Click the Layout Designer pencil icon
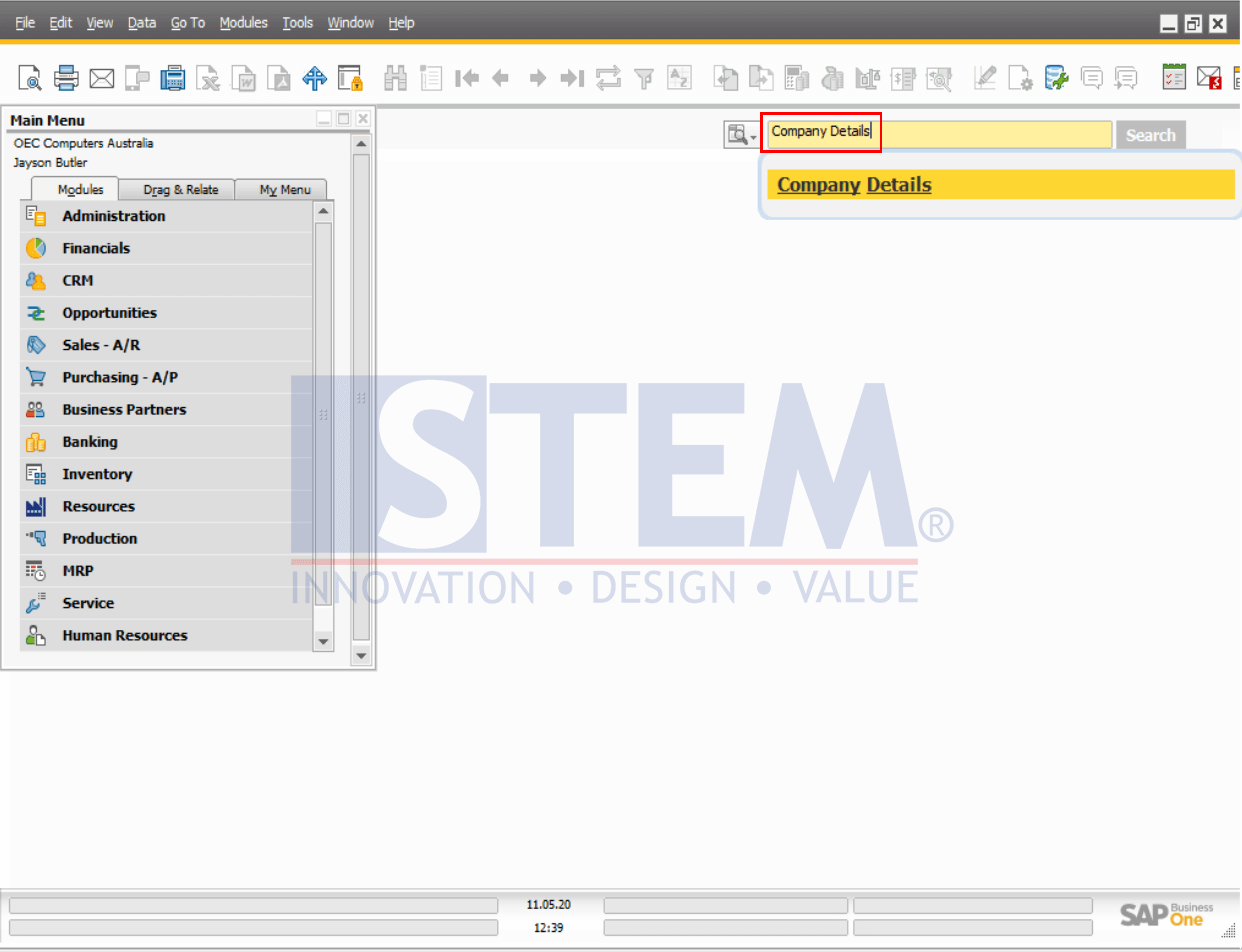Image resolution: width=1242 pixels, height=952 pixels. click(x=985, y=78)
